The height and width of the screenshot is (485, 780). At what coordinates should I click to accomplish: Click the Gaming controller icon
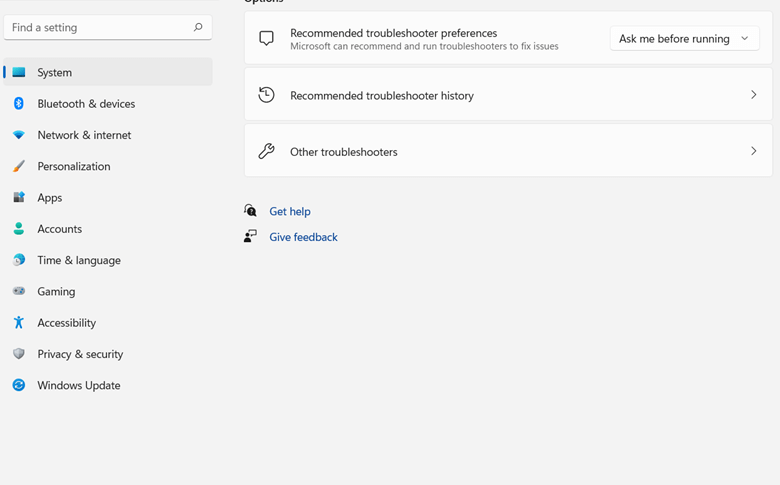(x=19, y=291)
